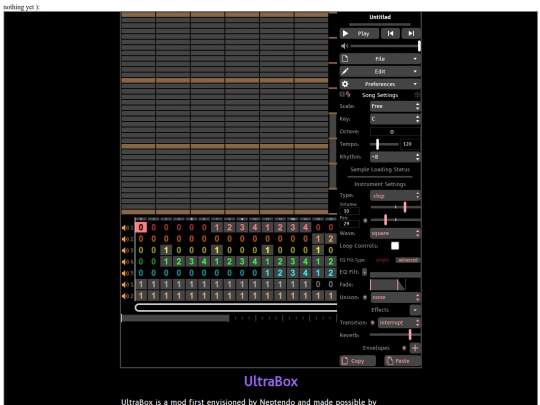Image resolution: width=540 pixels, height=405 pixels.
Task: Click the master volume slider
Action: point(385,46)
